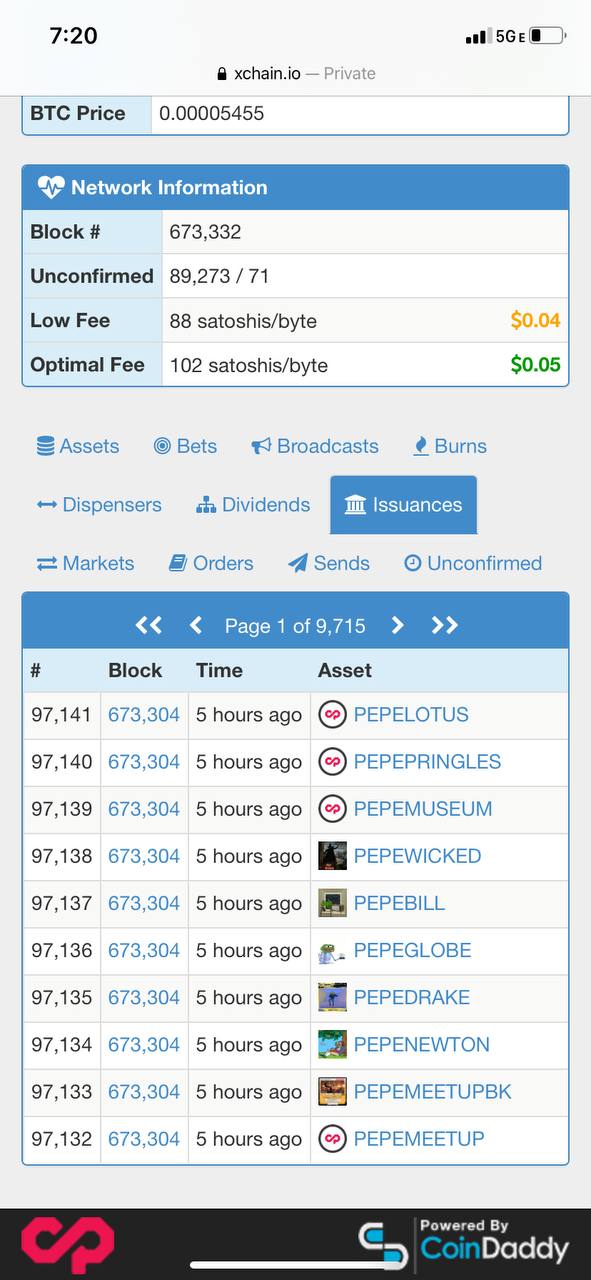
Task: Switch to the Dispensers tab
Action: pos(99,505)
